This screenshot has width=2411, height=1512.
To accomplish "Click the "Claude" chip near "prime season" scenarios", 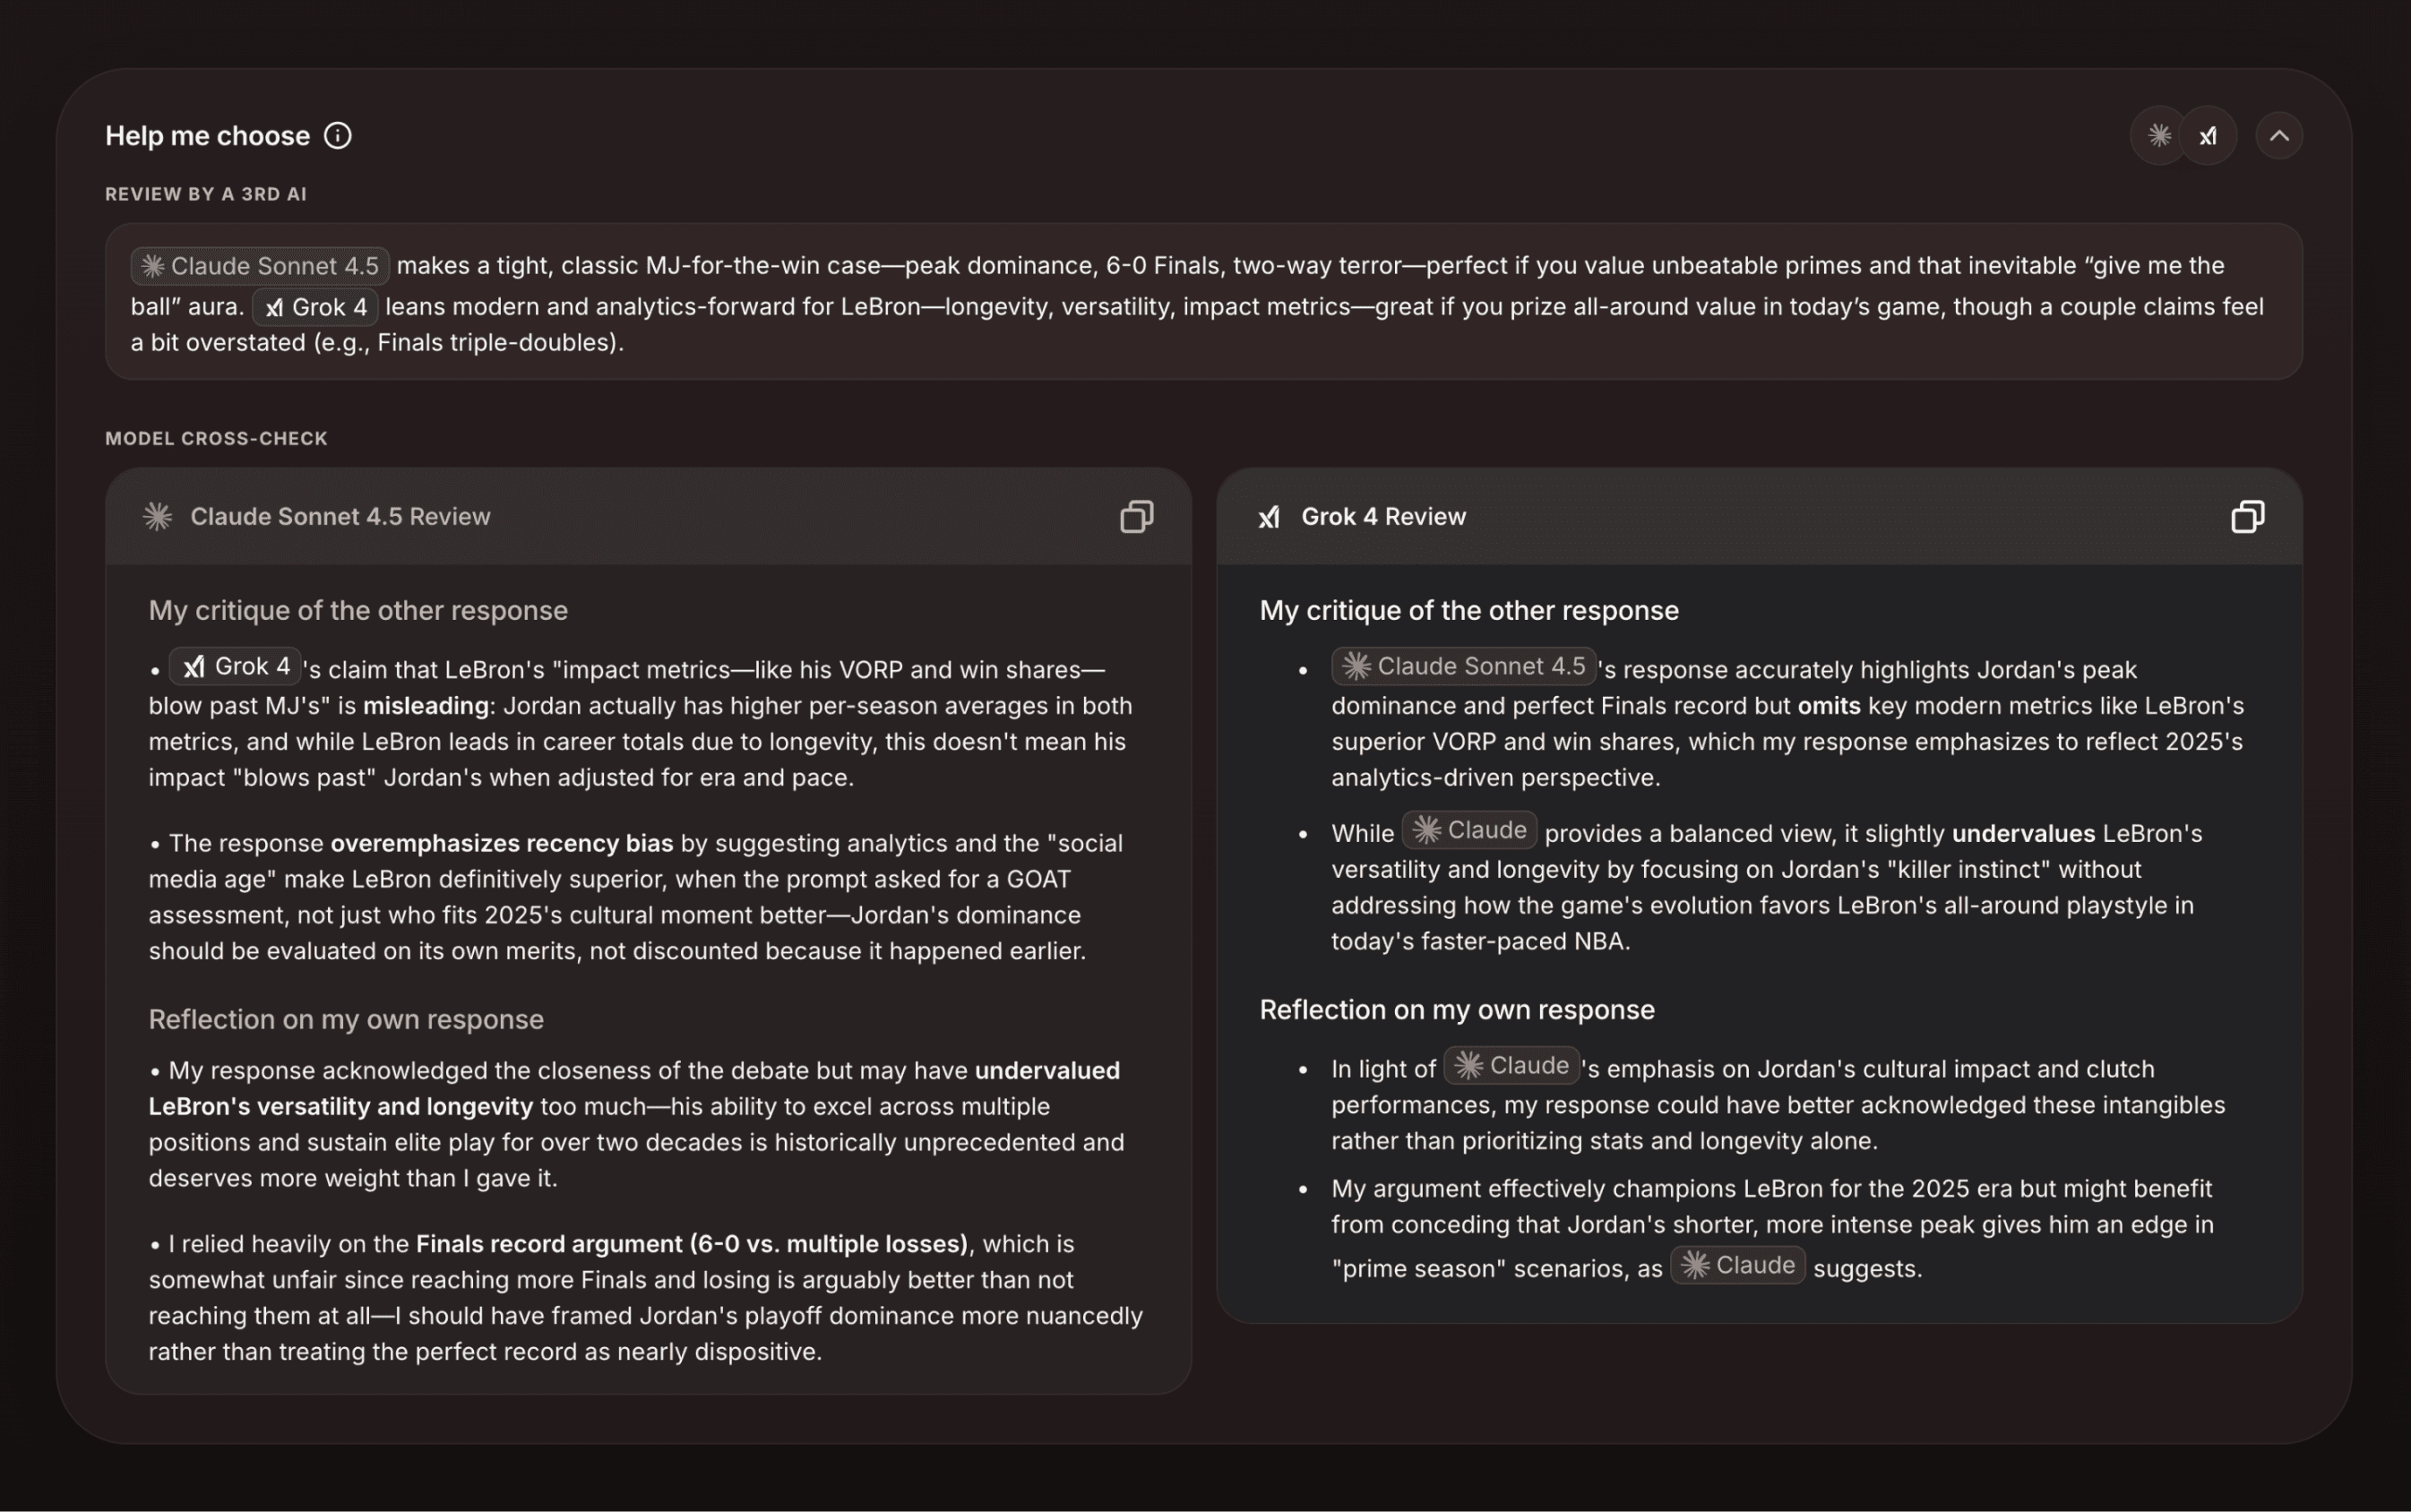I will click(x=1738, y=1265).
